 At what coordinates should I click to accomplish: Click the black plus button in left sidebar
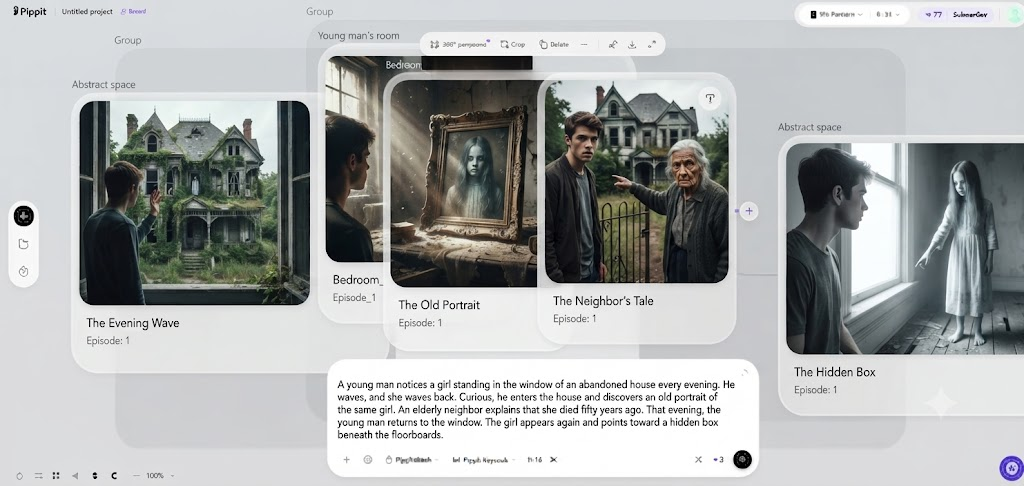click(x=24, y=216)
